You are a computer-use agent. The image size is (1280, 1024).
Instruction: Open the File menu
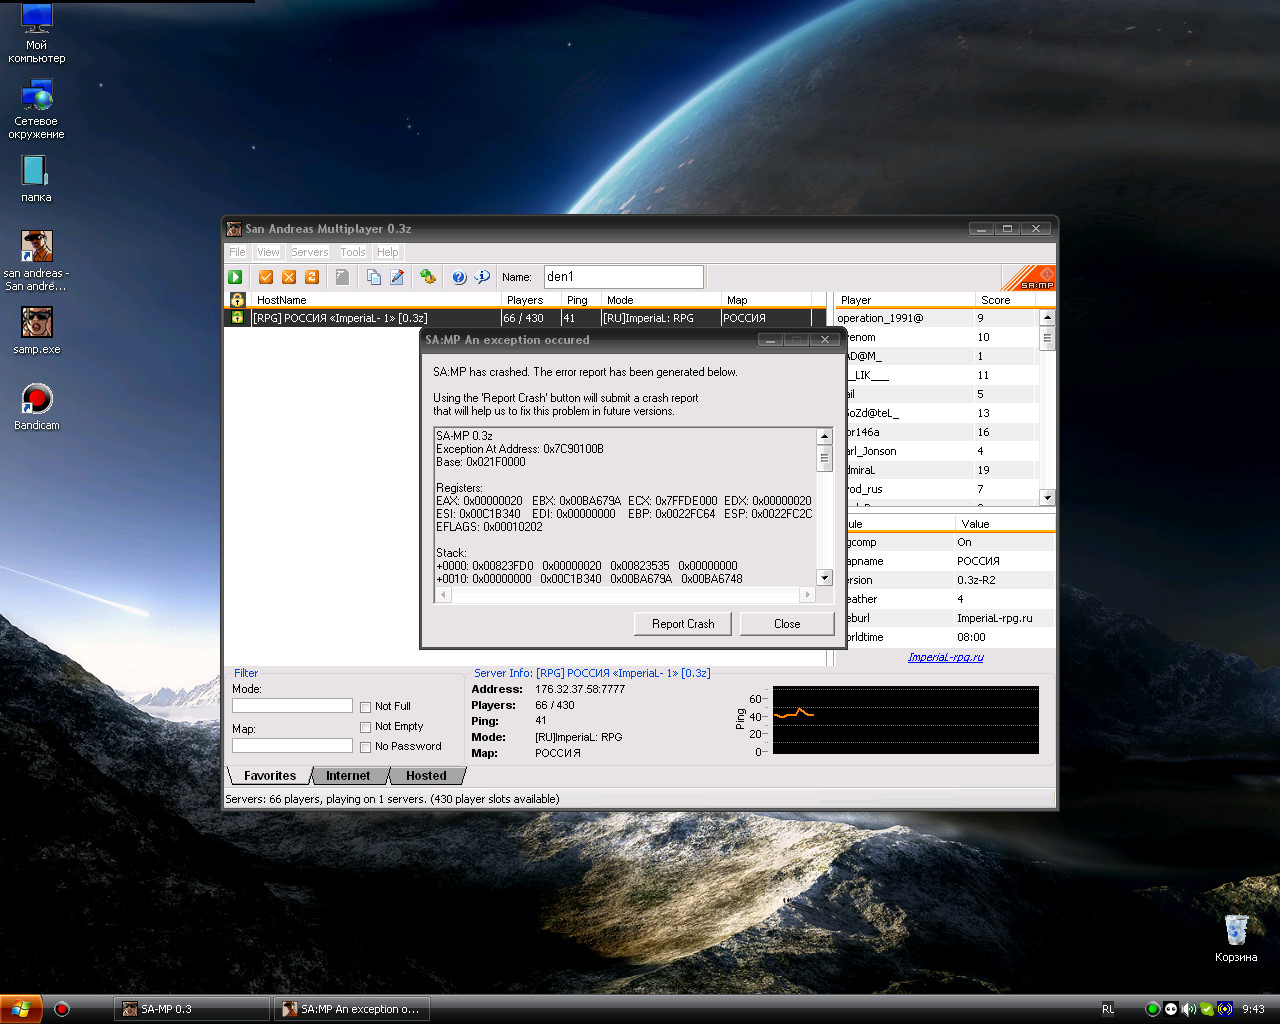click(x=237, y=252)
